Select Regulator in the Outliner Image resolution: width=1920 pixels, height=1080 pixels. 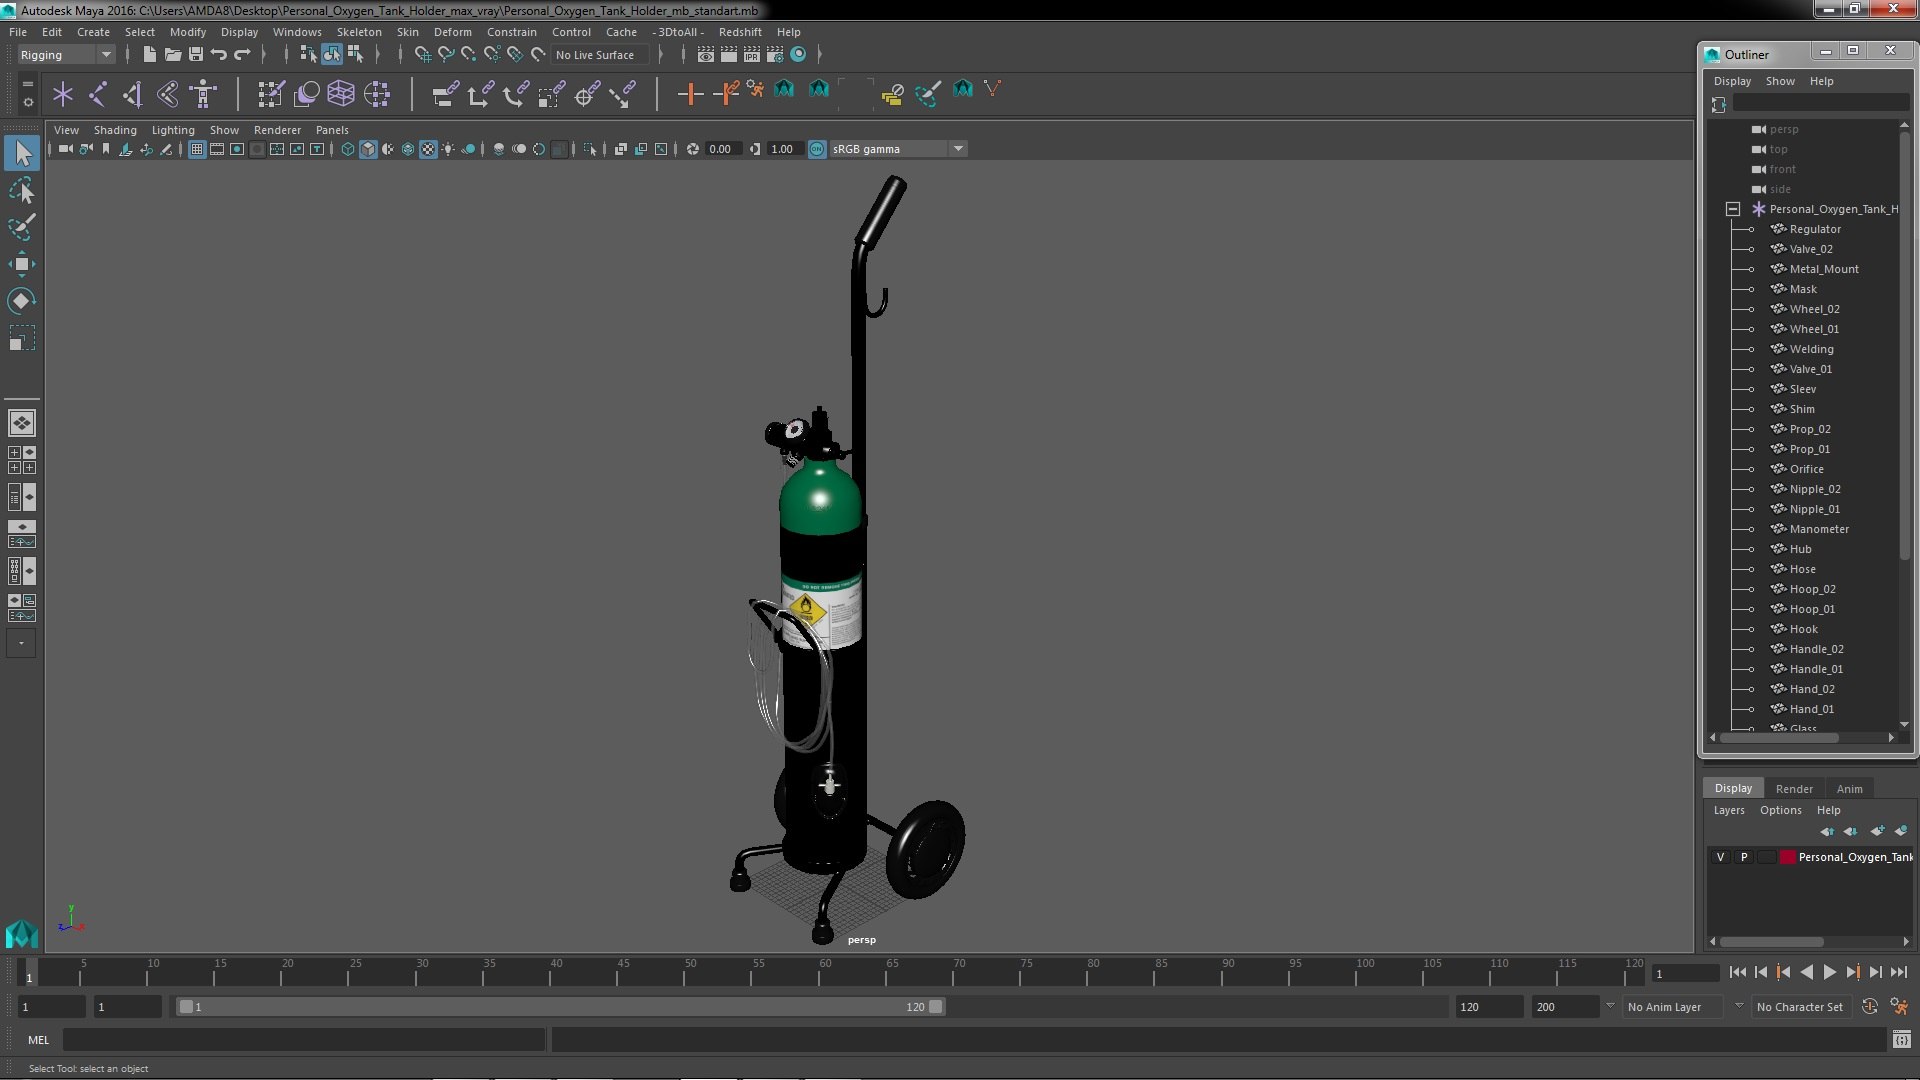coord(1815,229)
